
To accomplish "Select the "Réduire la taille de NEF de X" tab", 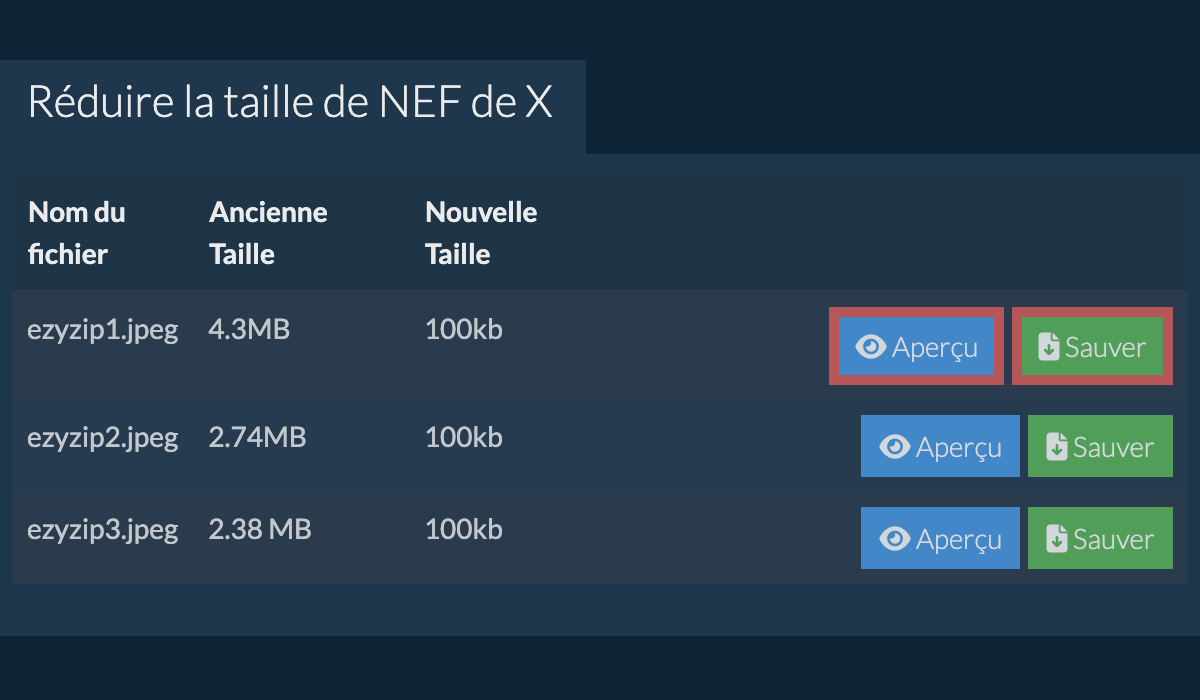I will pyautogui.click(x=290, y=103).
